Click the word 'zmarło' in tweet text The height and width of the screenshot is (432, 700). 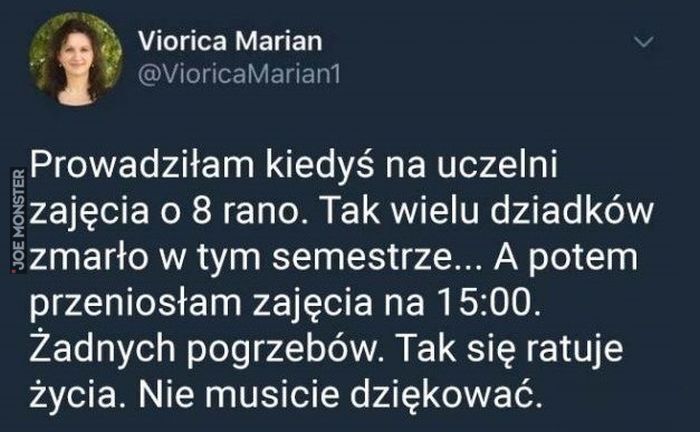coord(88,257)
